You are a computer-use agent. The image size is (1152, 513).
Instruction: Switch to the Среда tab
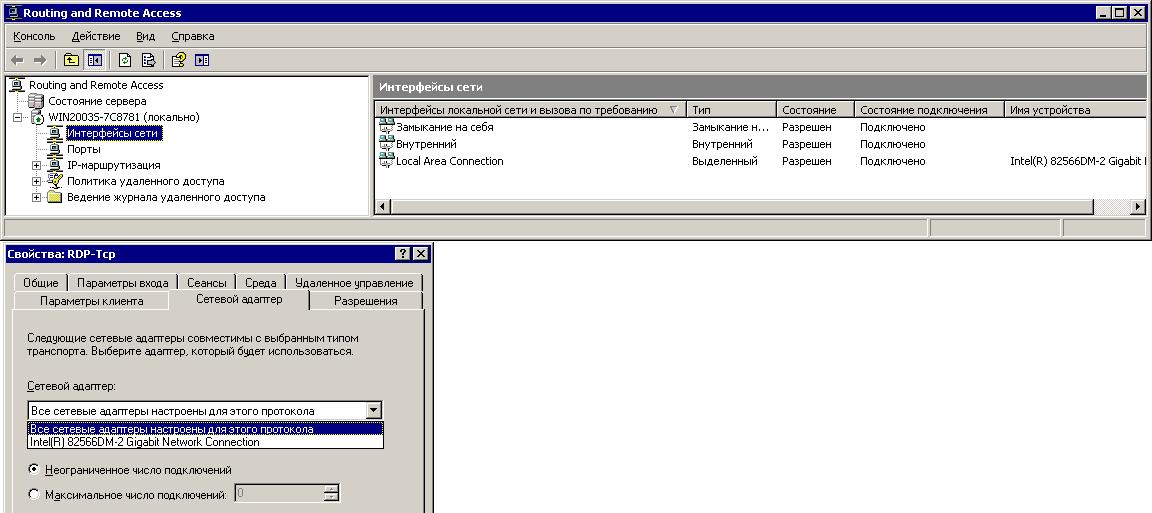(x=261, y=282)
